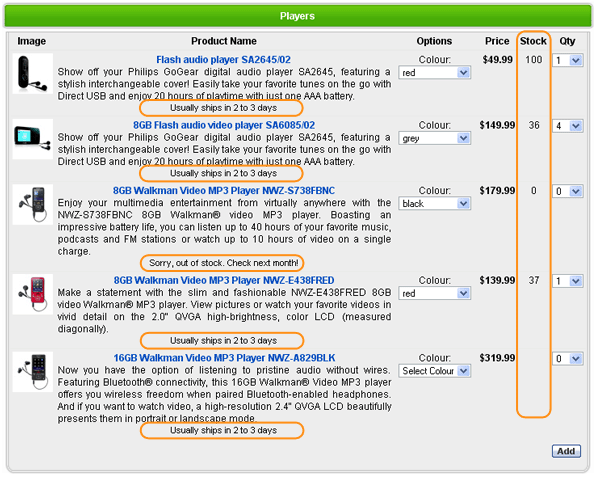Click the Add button
This screenshot has height=477, width=596.
click(566, 451)
